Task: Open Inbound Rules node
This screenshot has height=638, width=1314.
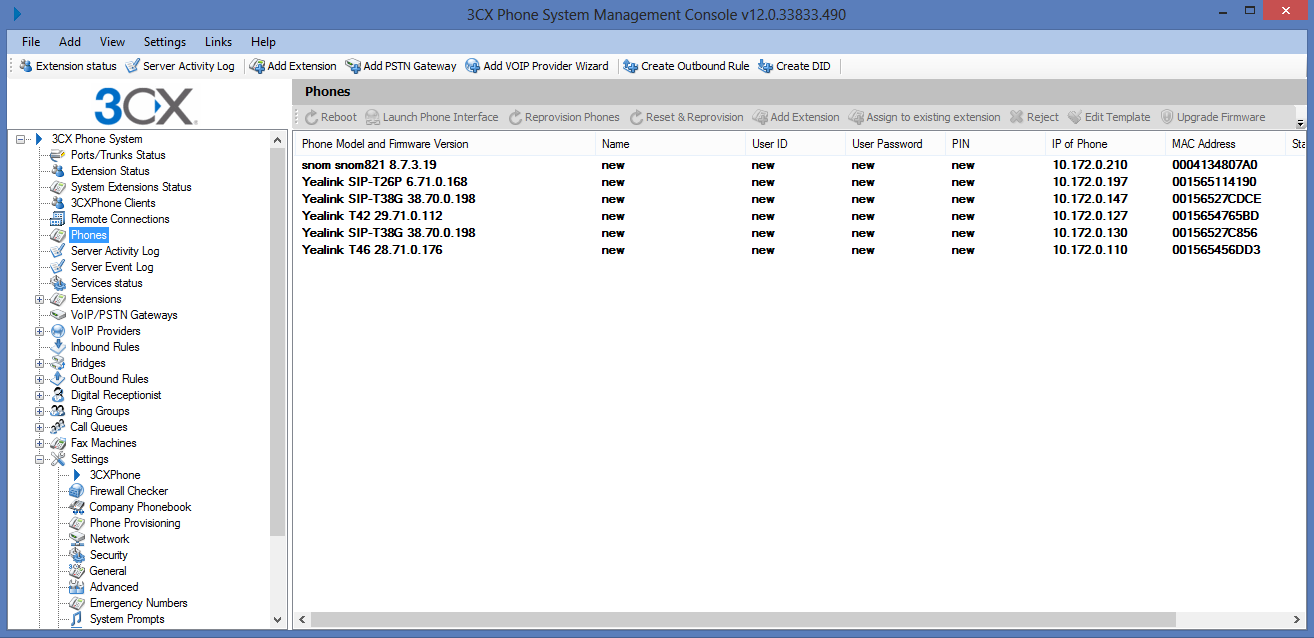Action: click(x=105, y=347)
